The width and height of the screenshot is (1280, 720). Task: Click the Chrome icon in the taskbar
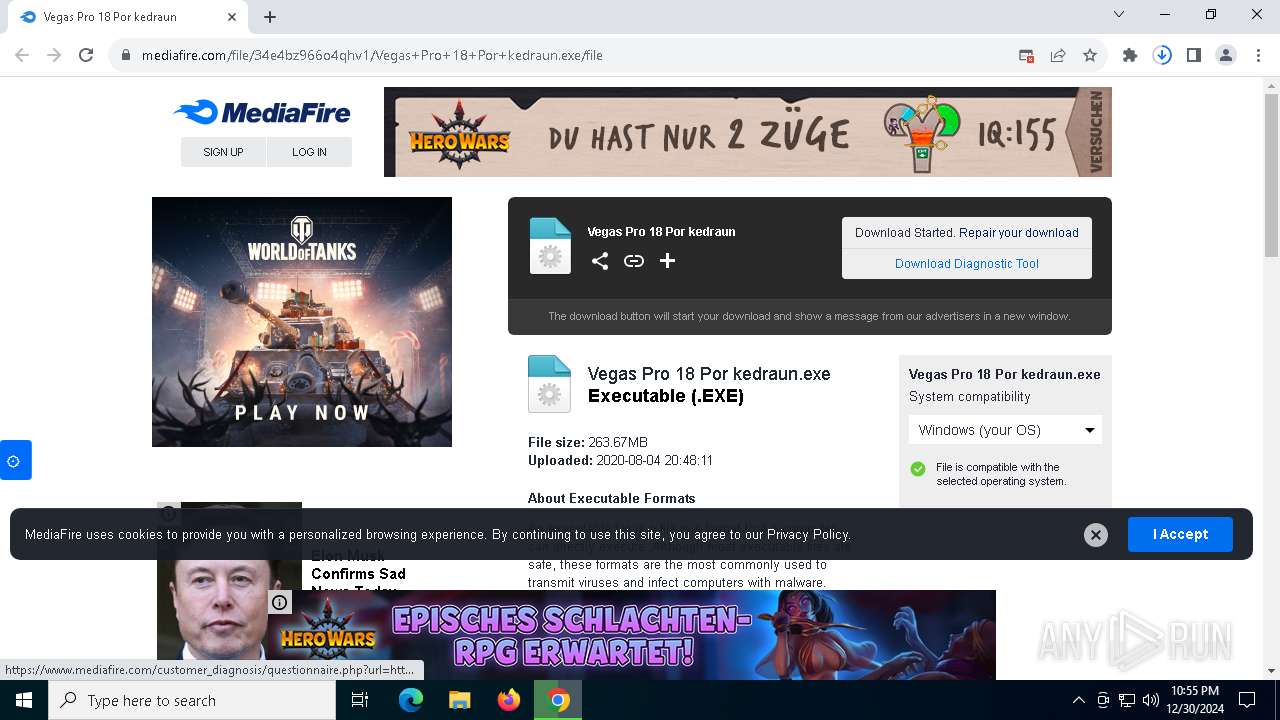tap(558, 700)
